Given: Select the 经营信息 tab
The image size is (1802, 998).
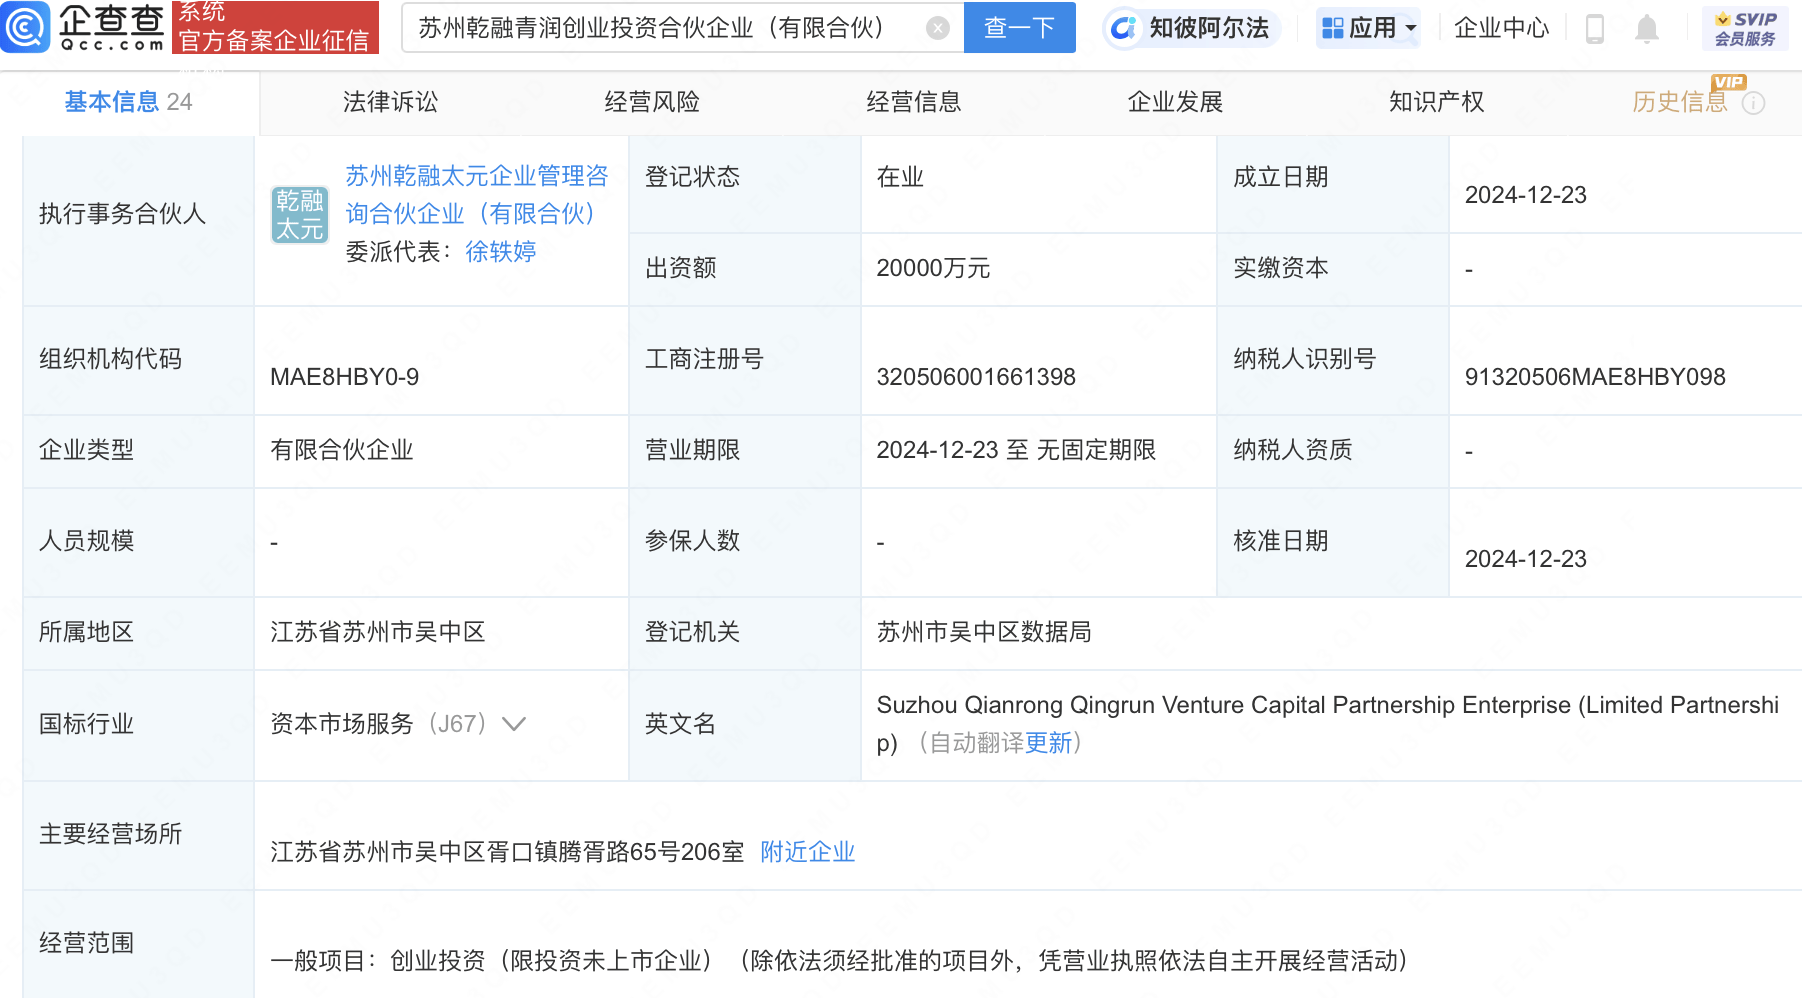Looking at the screenshot, I should point(914,102).
